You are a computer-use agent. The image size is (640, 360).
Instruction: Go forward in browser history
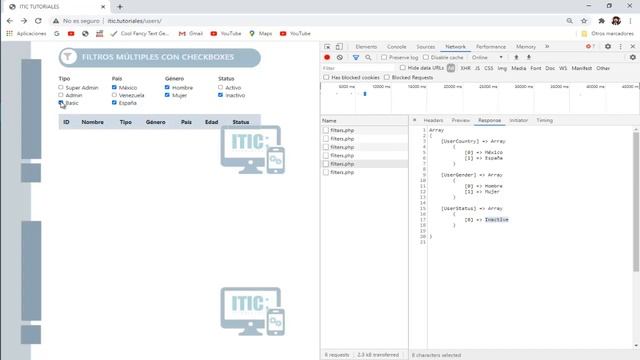coord(24,21)
